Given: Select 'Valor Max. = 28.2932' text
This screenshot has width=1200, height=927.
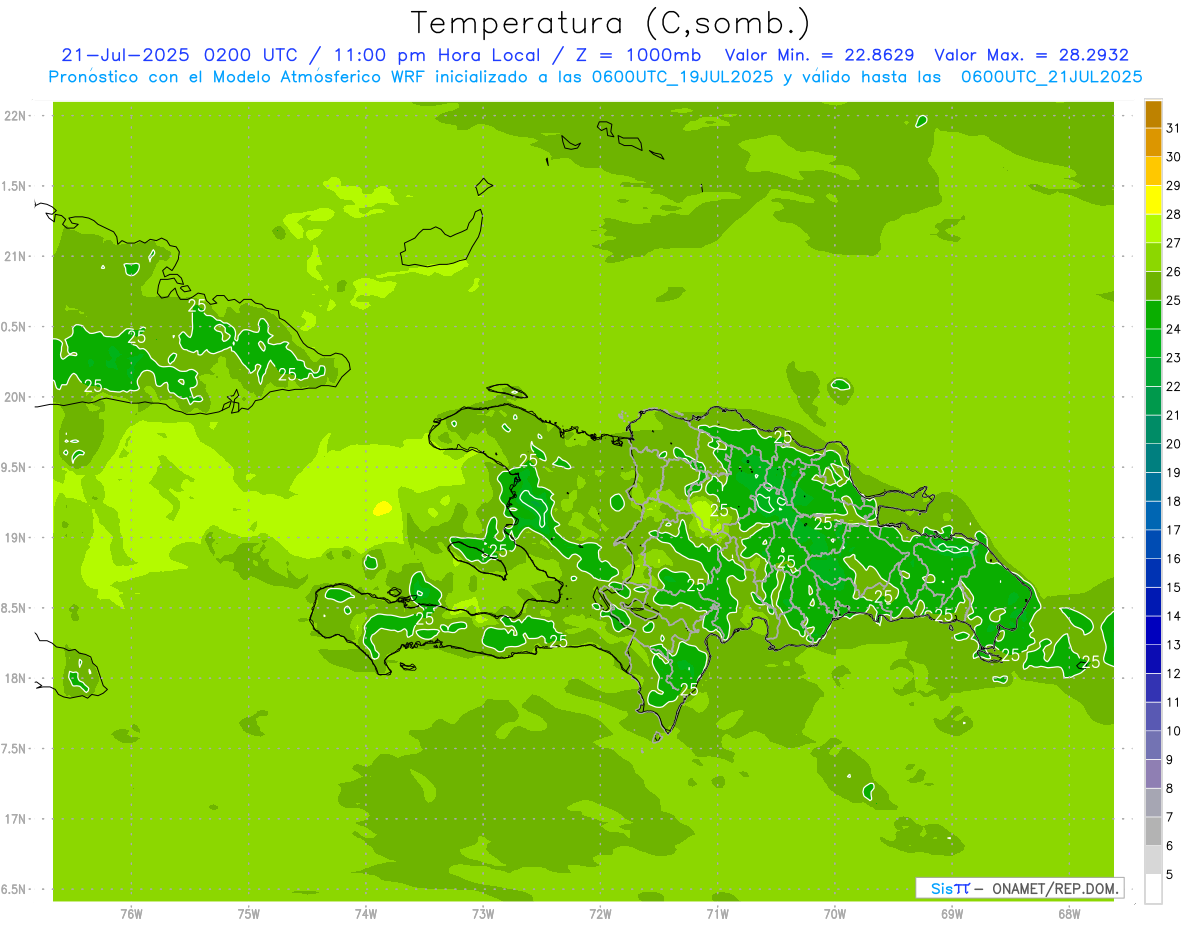Looking at the screenshot, I should [x=1031, y=55].
